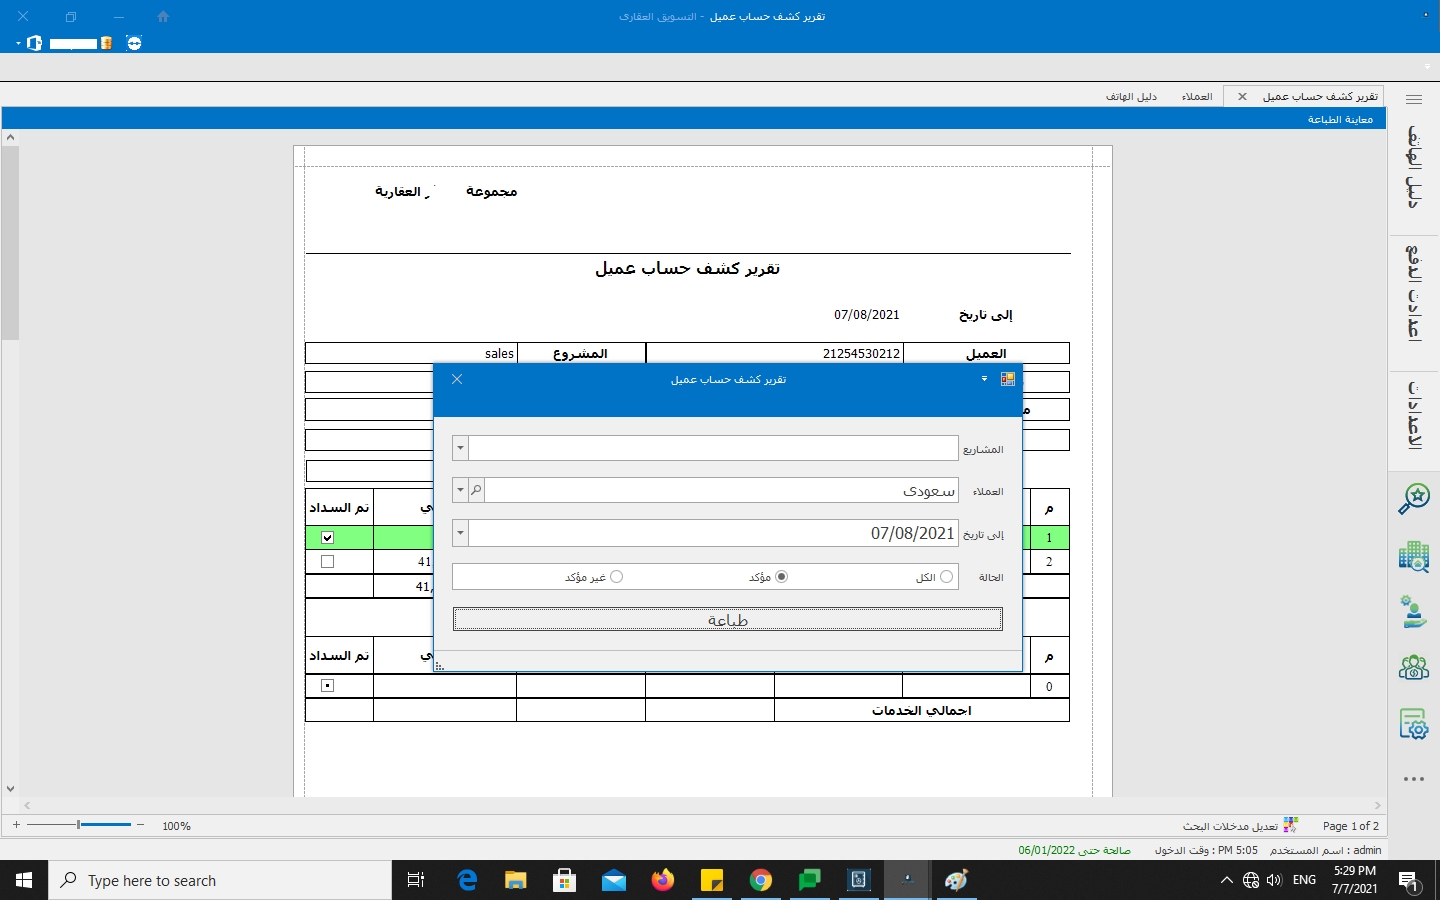This screenshot has height=900, width=1440.
Task: Click the hamburger menu icon in sidebar
Action: [x=1413, y=99]
